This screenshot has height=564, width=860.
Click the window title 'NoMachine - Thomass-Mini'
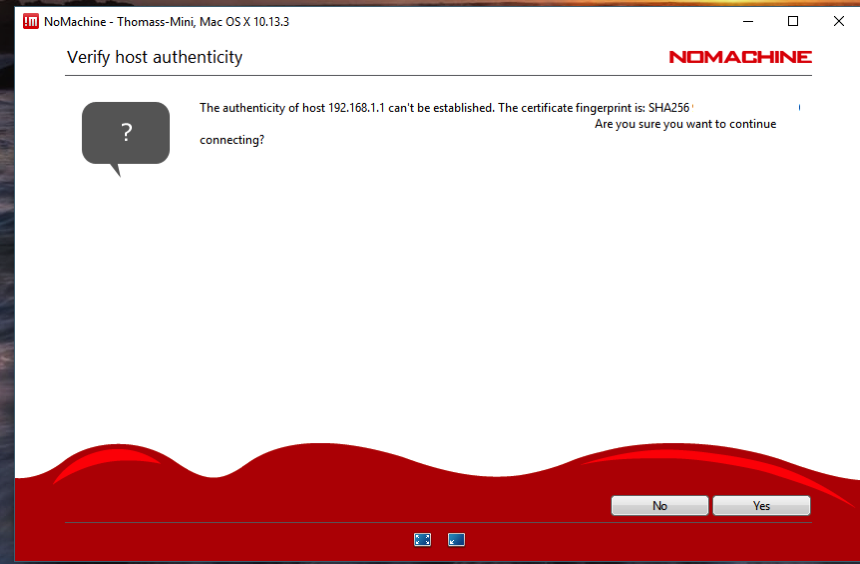point(118,21)
